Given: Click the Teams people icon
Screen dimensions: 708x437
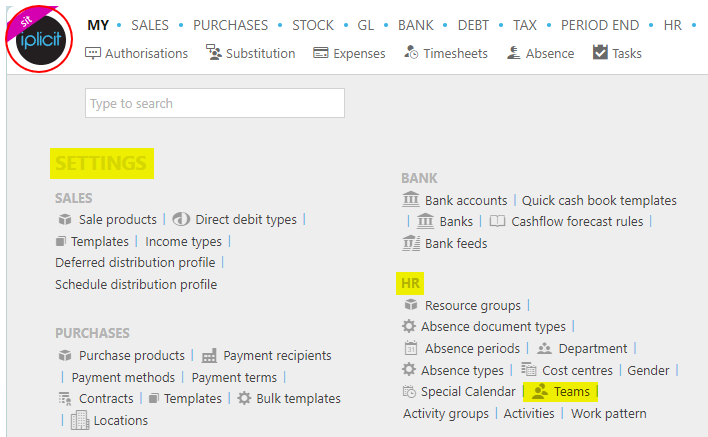Looking at the screenshot, I should [540, 391].
